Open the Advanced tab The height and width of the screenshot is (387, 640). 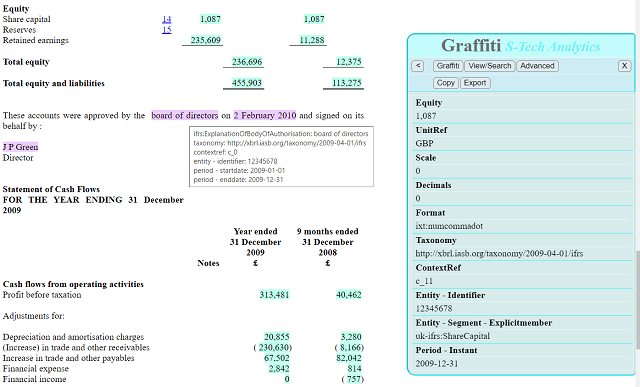point(537,66)
